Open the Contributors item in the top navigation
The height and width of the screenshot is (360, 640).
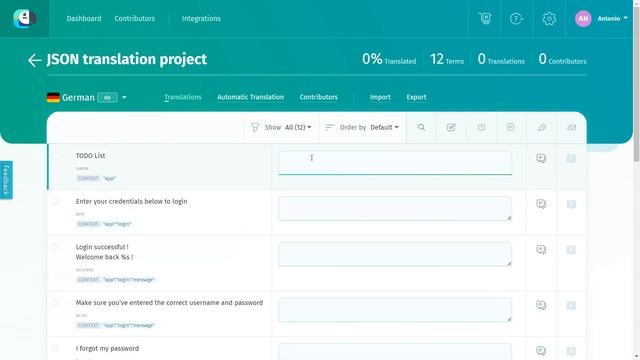point(135,18)
